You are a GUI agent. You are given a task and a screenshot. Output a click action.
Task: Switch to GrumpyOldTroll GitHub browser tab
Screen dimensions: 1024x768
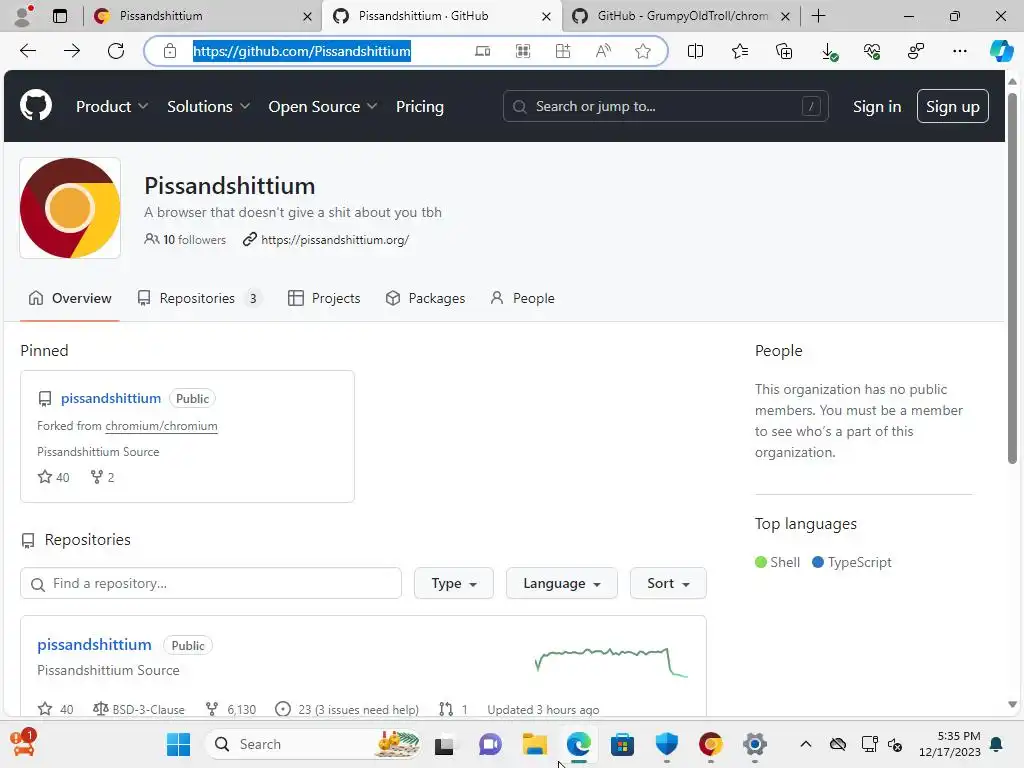[679, 16]
